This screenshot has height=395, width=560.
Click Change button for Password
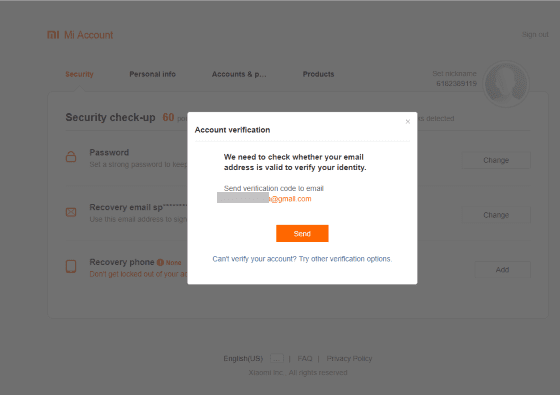[x=496, y=160]
